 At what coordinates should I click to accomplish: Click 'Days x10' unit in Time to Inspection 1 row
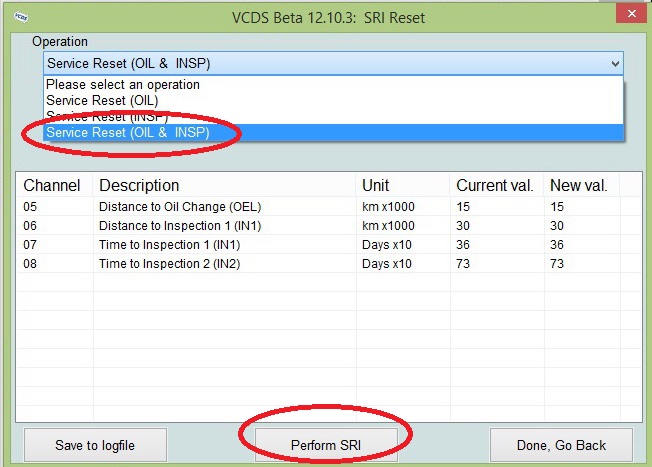click(x=387, y=245)
